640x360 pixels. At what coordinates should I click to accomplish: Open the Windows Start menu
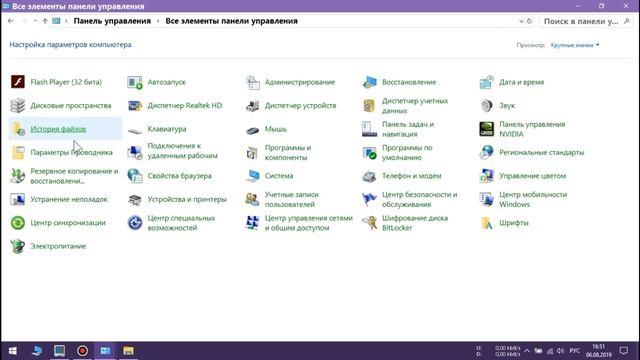(13, 351)
